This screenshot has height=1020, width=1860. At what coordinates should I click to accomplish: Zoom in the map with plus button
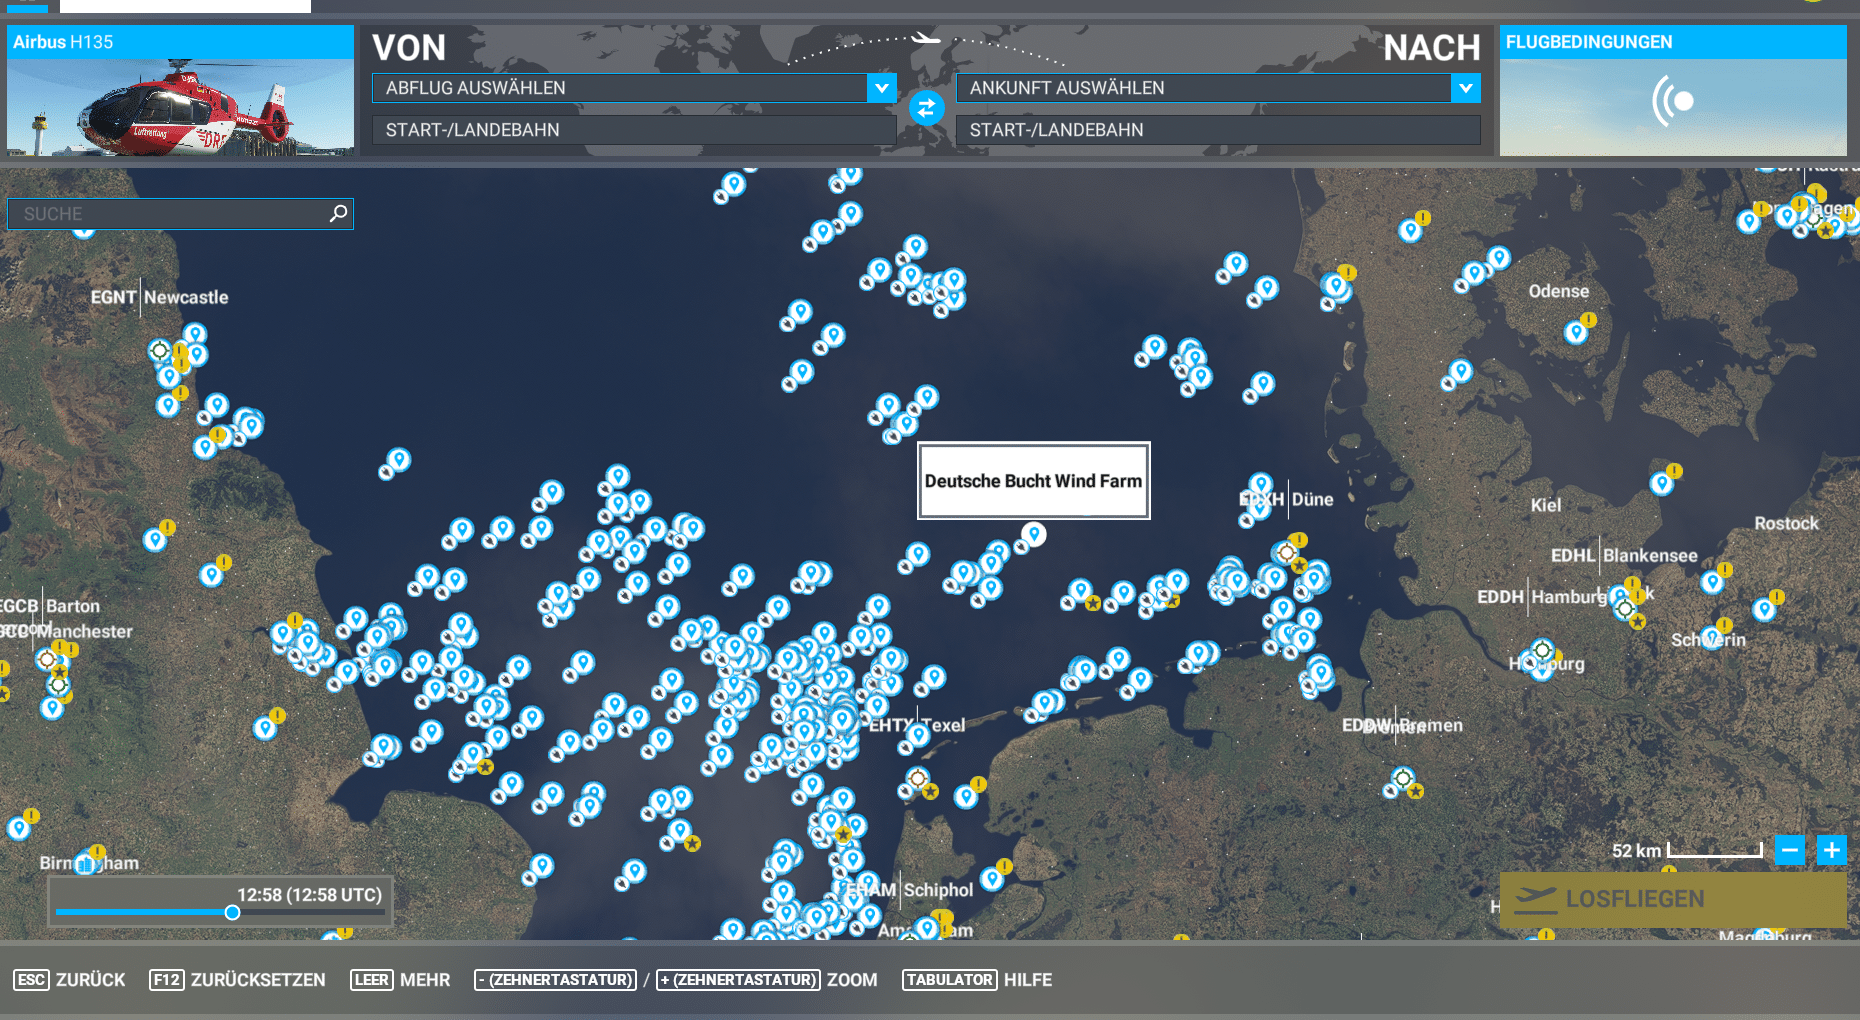(1832, 850)
